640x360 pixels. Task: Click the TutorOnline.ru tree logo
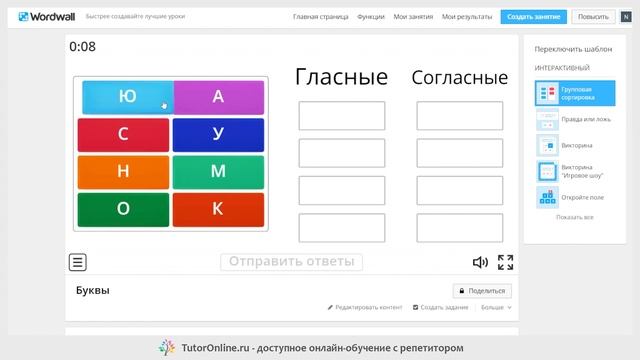coord(167,347)
